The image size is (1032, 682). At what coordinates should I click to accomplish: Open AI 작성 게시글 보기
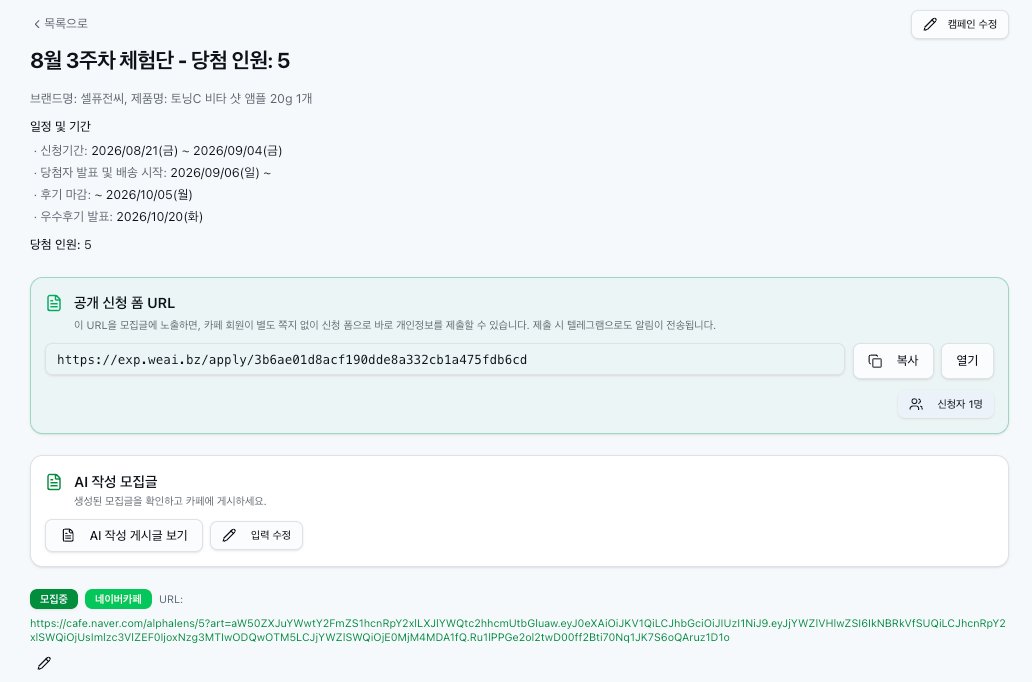click(x=124, y=535)
